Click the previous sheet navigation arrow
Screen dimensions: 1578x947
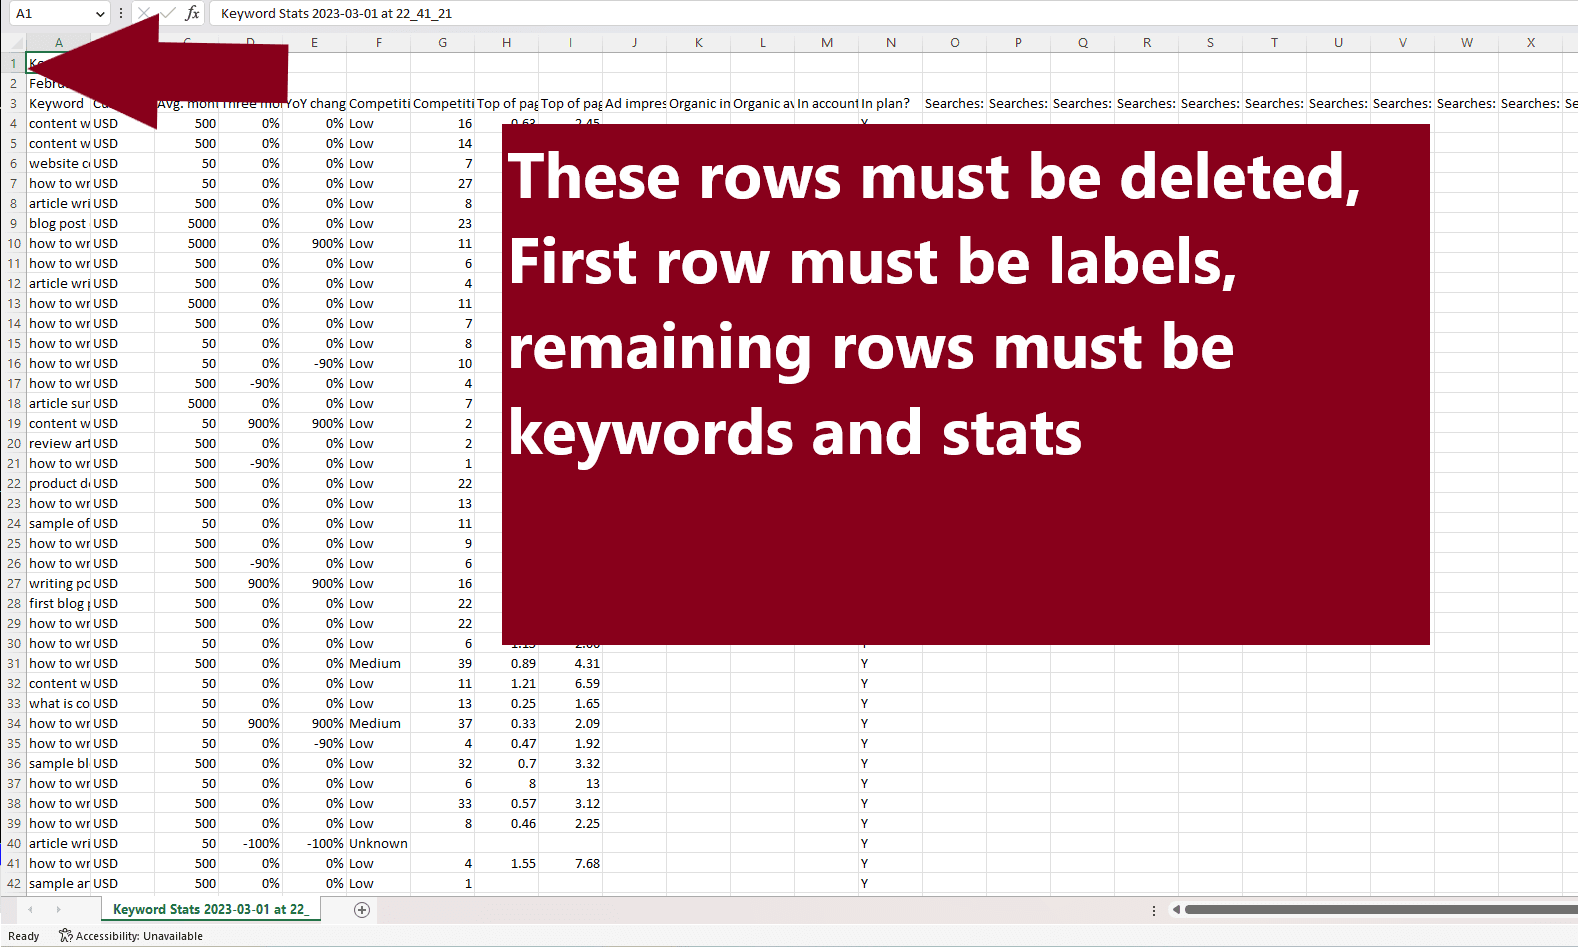tap(30, 909)
